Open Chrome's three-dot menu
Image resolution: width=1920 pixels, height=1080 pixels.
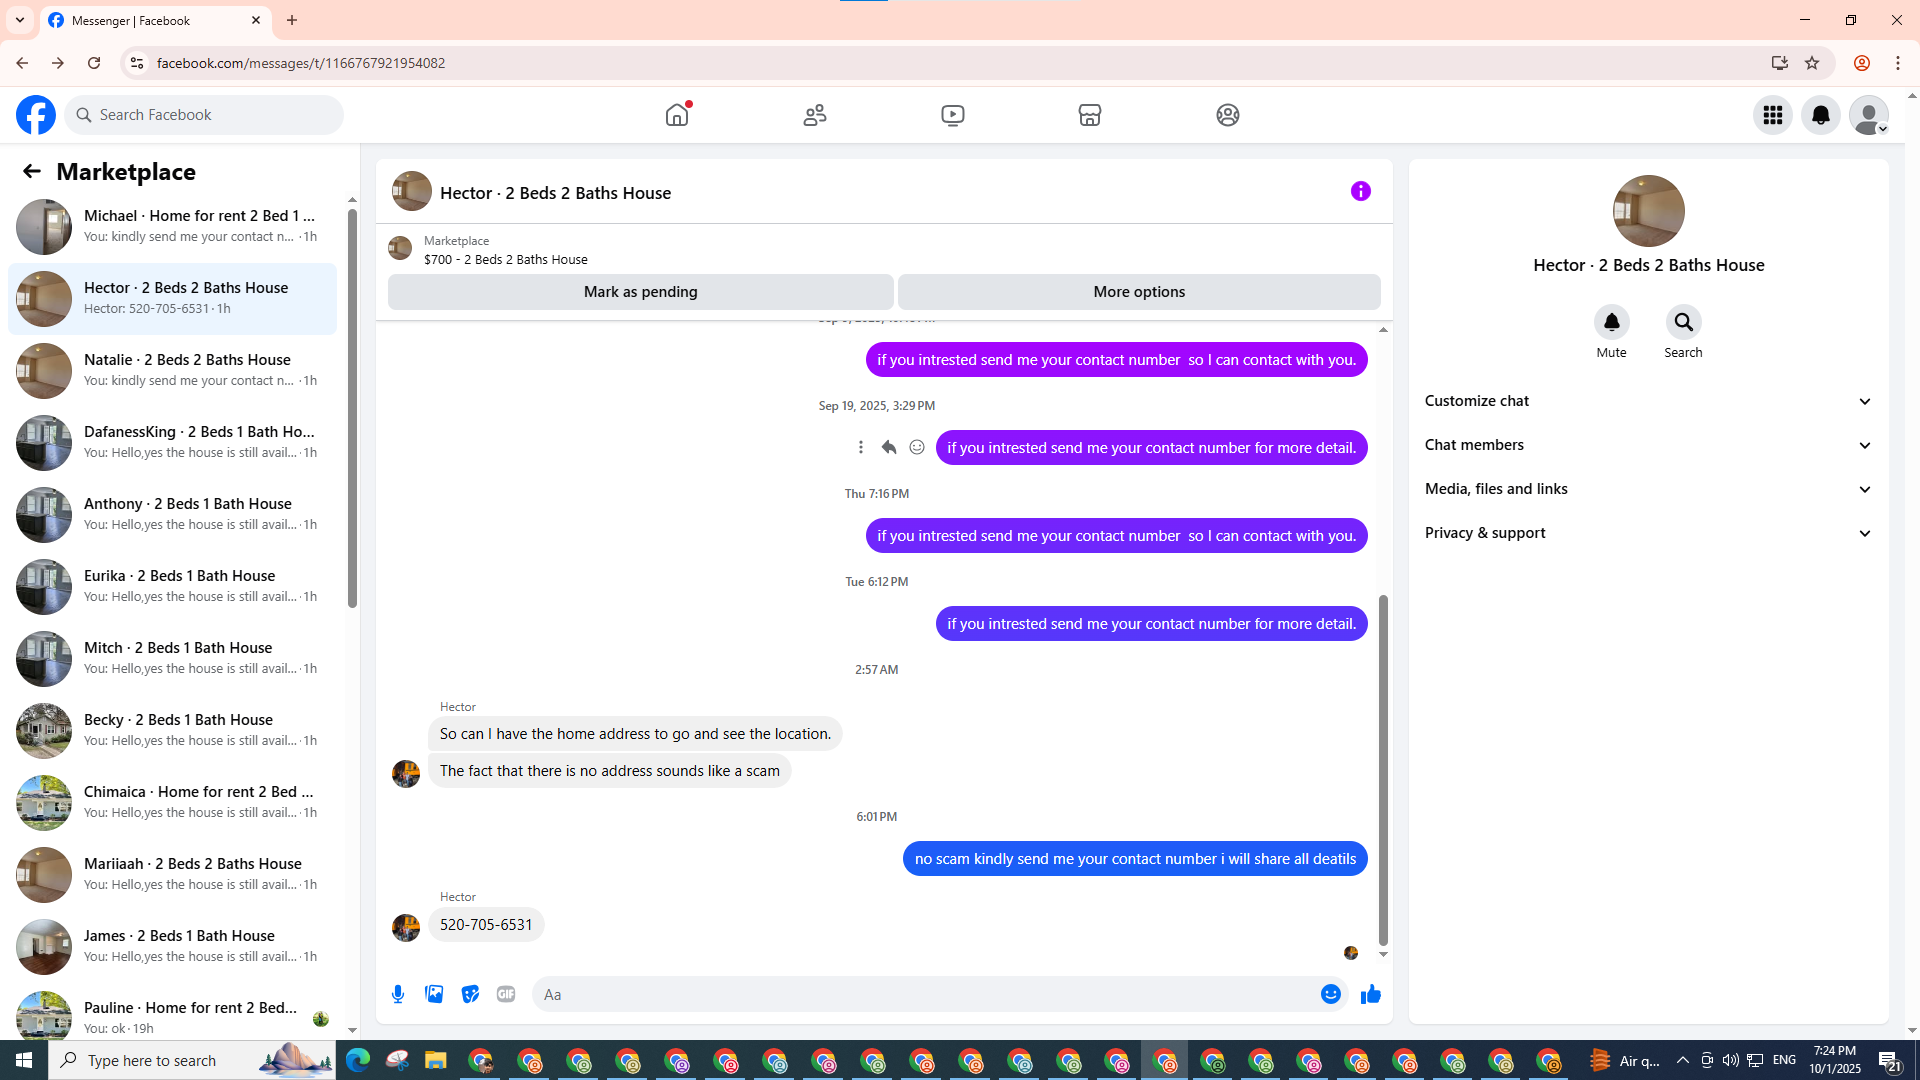pyautogui.click(x=1898, y=63)
